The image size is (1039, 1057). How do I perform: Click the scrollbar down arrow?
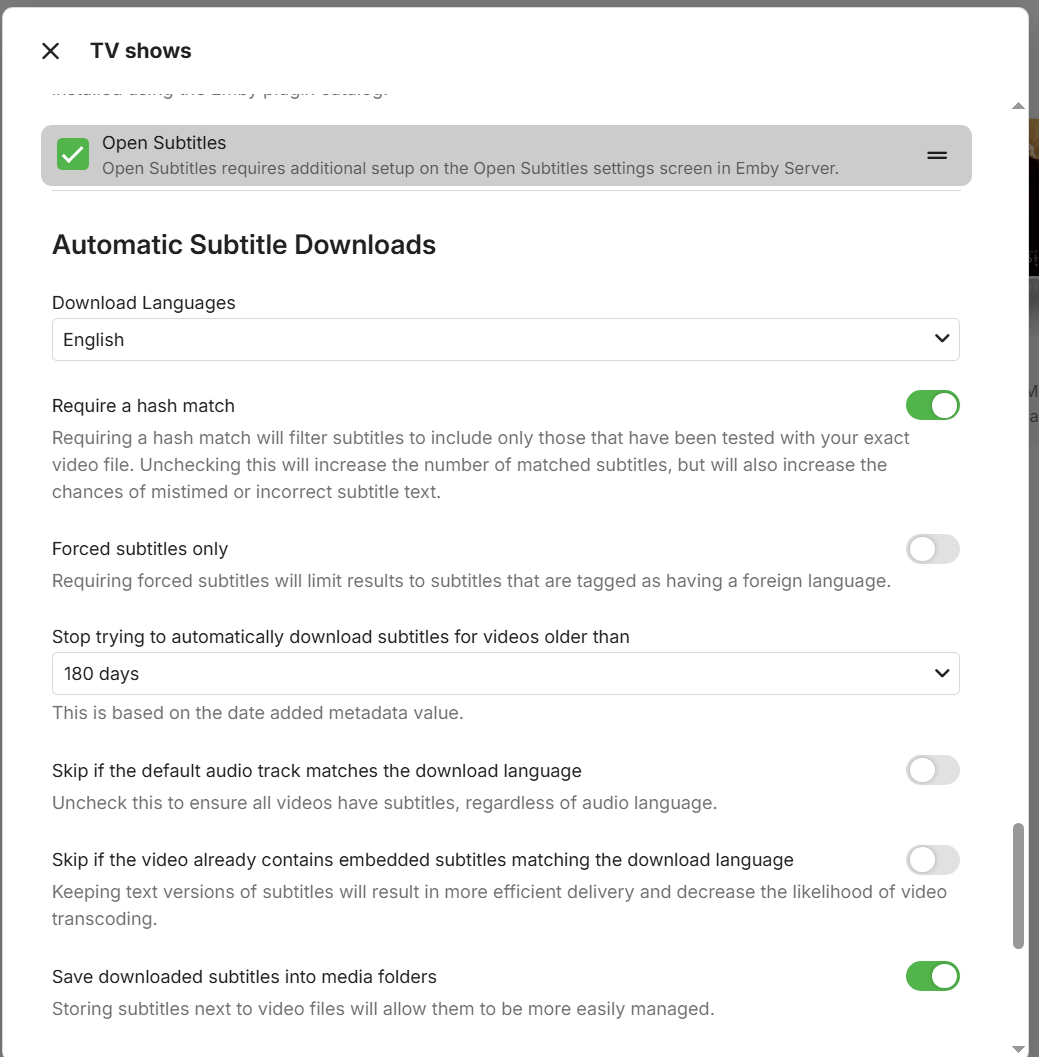1018,1048
